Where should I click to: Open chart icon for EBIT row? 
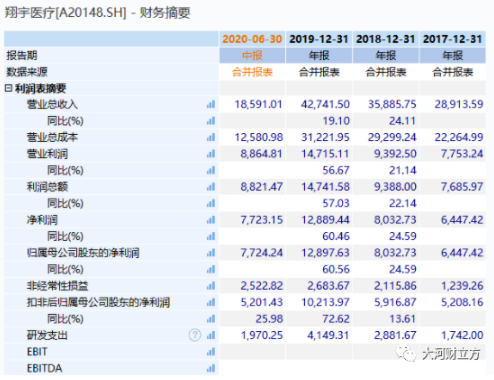[x=211, y=352]
